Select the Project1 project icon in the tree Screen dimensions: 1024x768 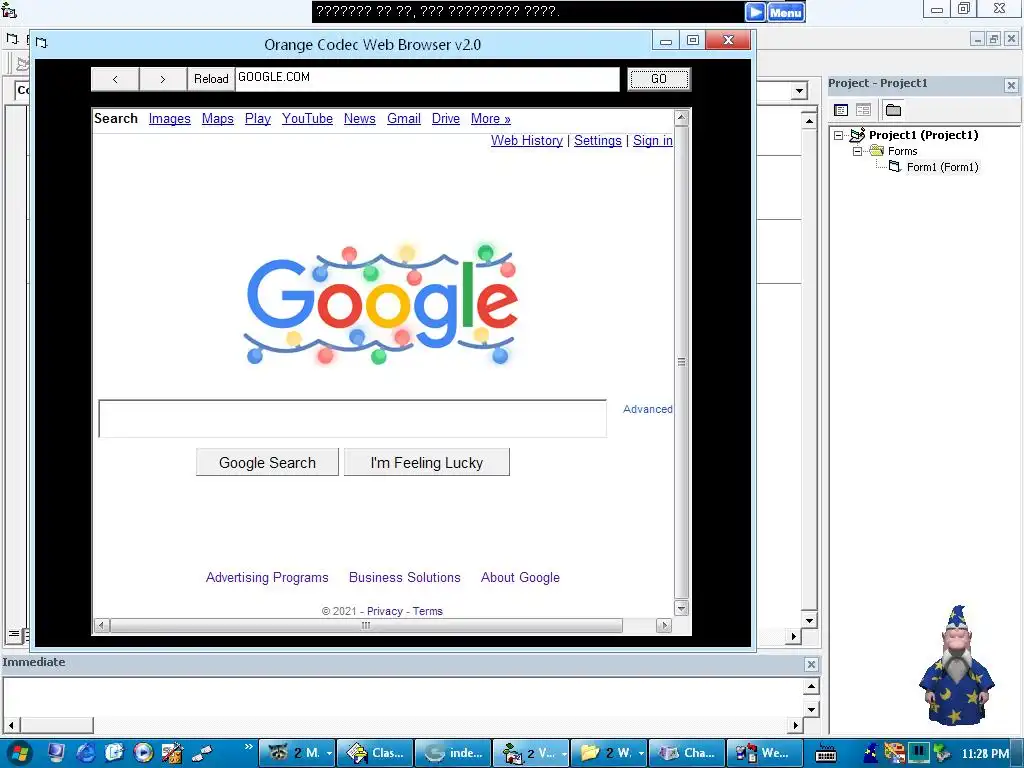857,135
